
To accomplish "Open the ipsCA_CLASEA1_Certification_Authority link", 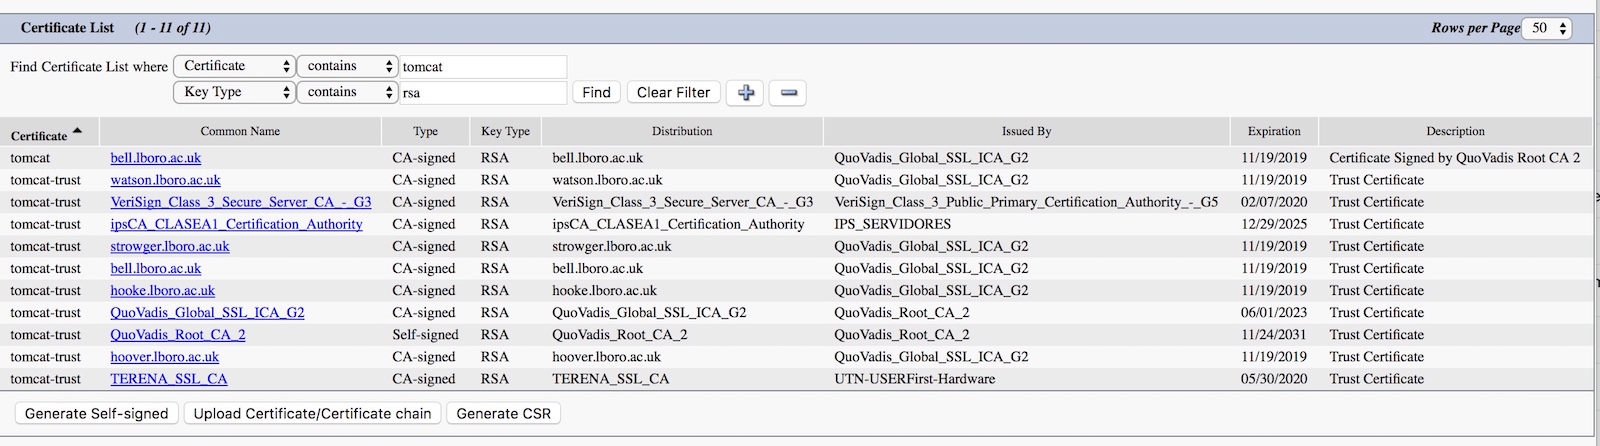I will coord(236,224).
